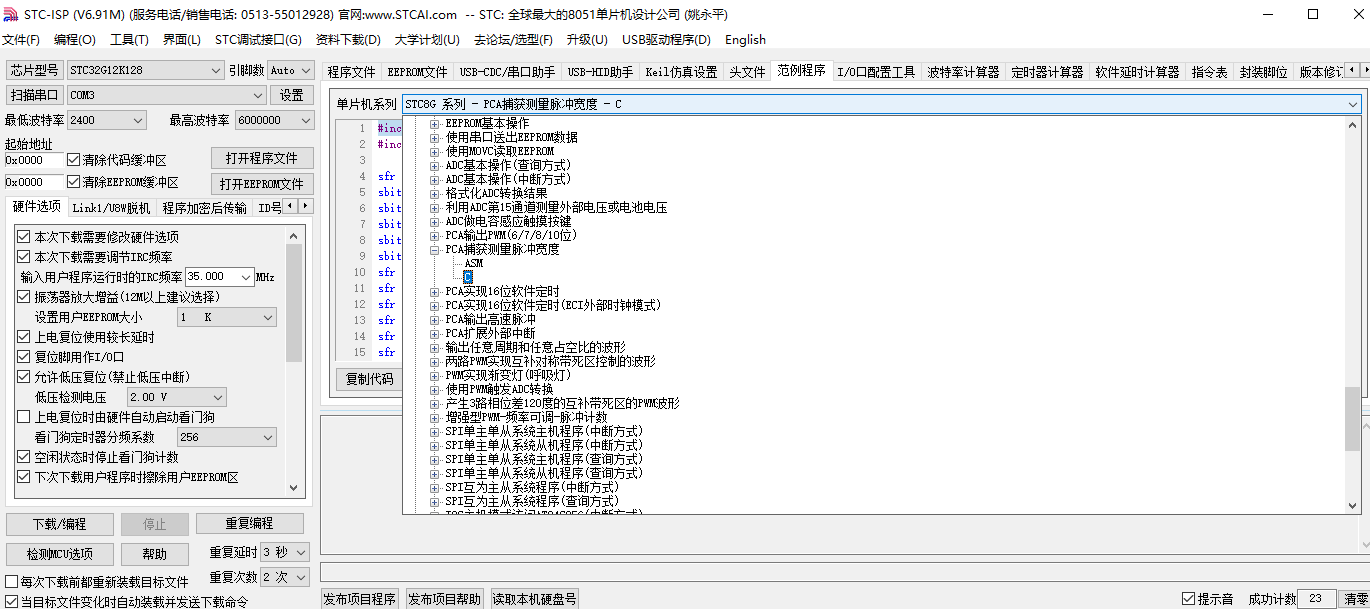Click the 打开程序文件 button
1370x609 pixels.
point(262,158)
